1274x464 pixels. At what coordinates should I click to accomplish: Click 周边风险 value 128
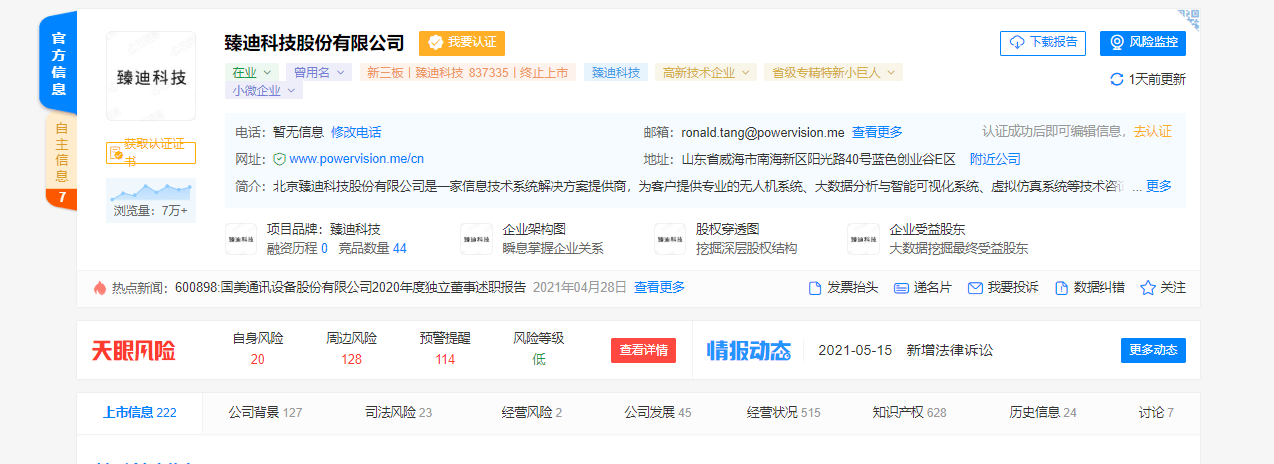(x=351, y=359)
